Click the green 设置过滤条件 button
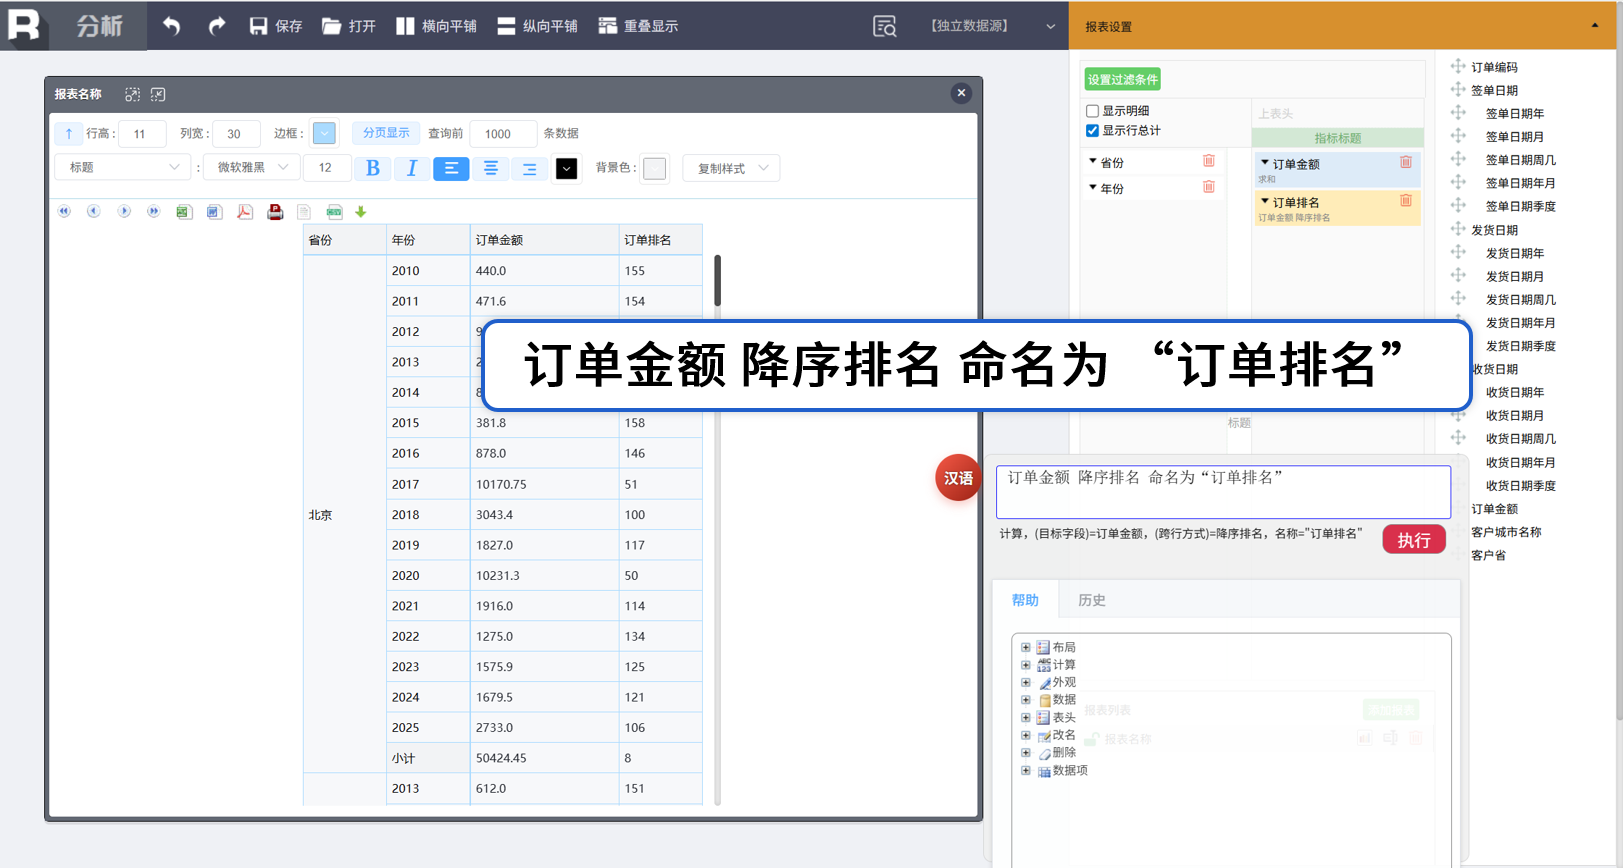The image size is (1623, 868). (1122, 80)
